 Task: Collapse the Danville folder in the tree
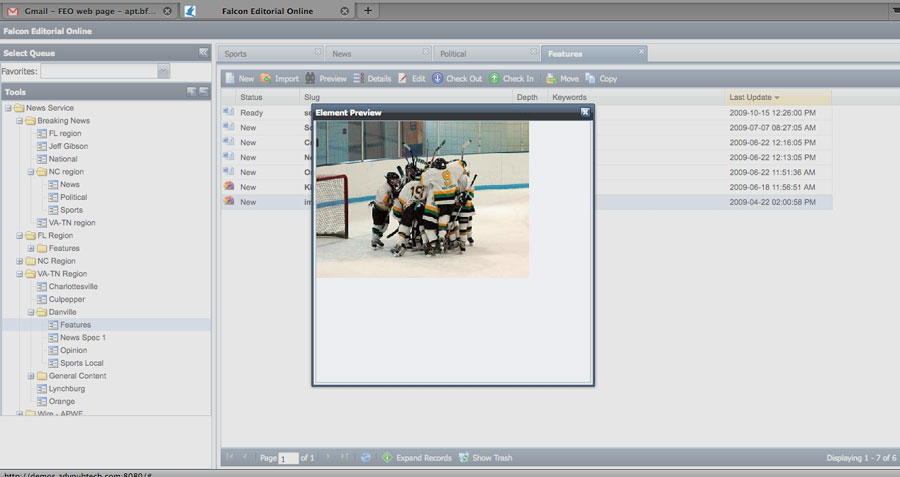[x=31, y=312]
